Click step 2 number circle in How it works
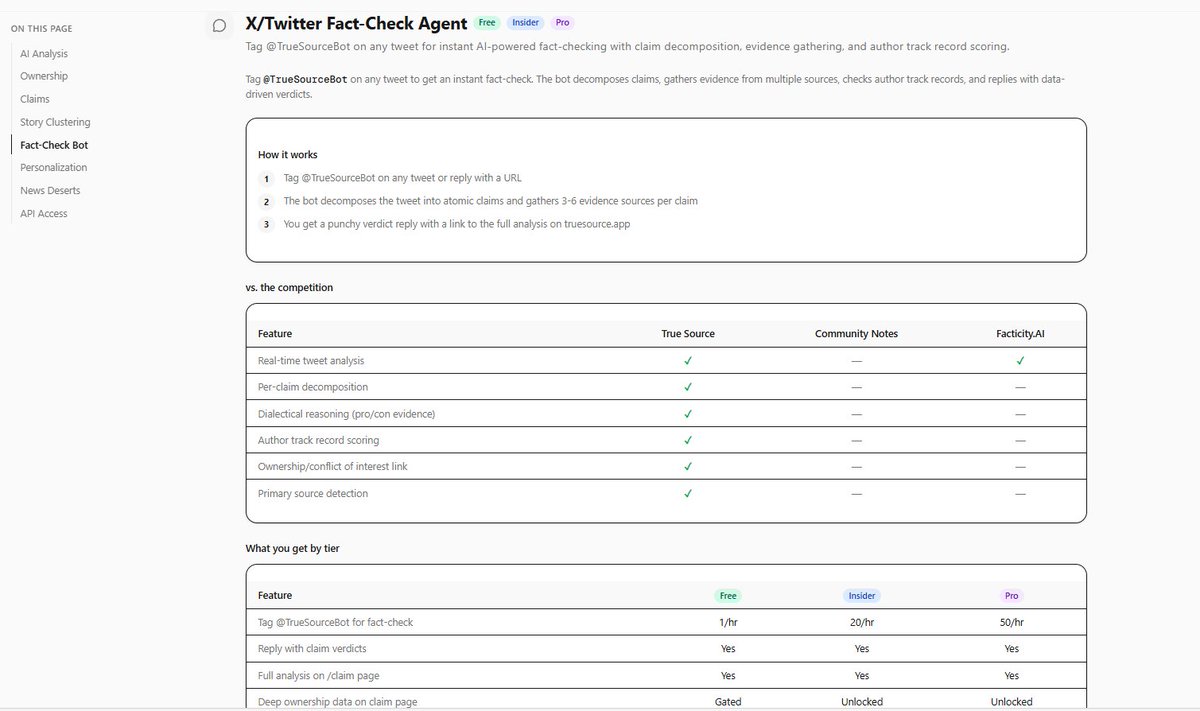The image size is (1200, 711). (266, 201)
